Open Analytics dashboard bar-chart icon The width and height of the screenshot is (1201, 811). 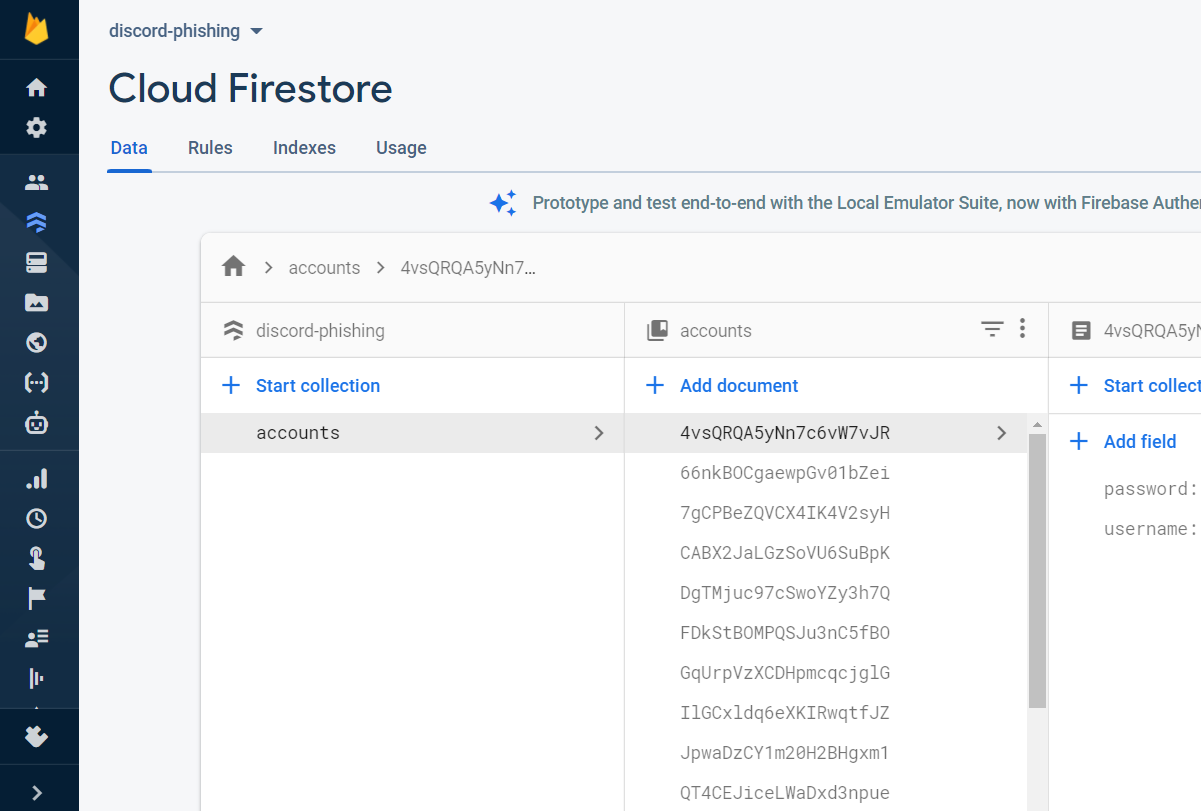tap(37, 479)
